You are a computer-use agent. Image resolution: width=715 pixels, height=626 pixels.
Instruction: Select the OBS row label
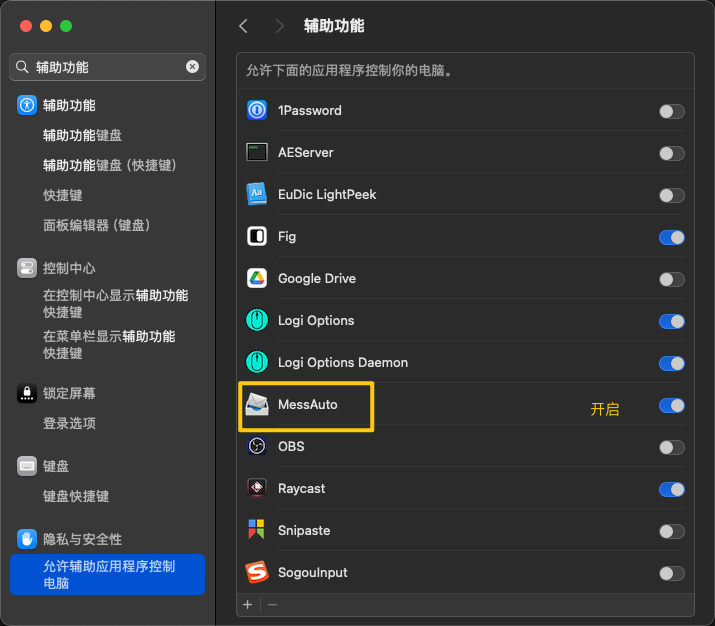click(291, 446)
